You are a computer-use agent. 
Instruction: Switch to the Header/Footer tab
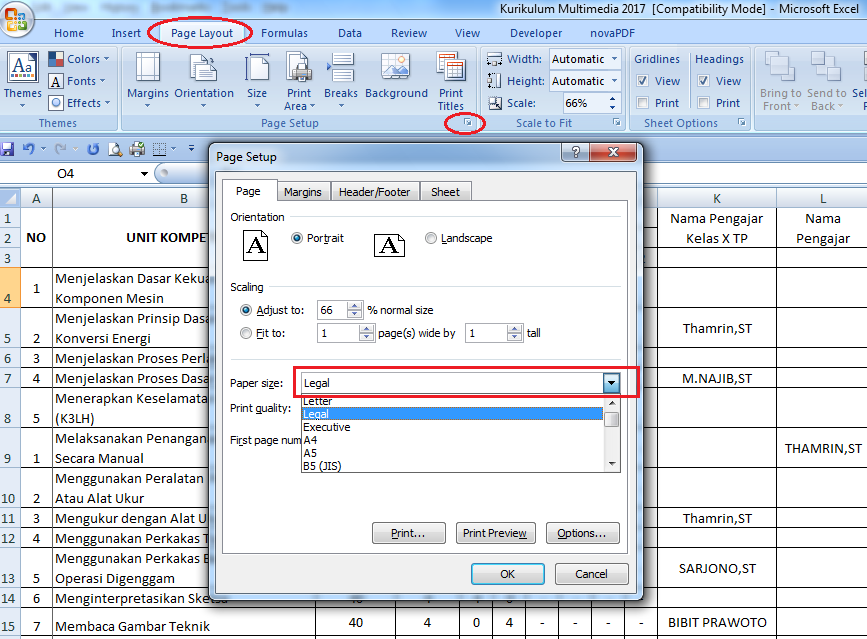375,191
